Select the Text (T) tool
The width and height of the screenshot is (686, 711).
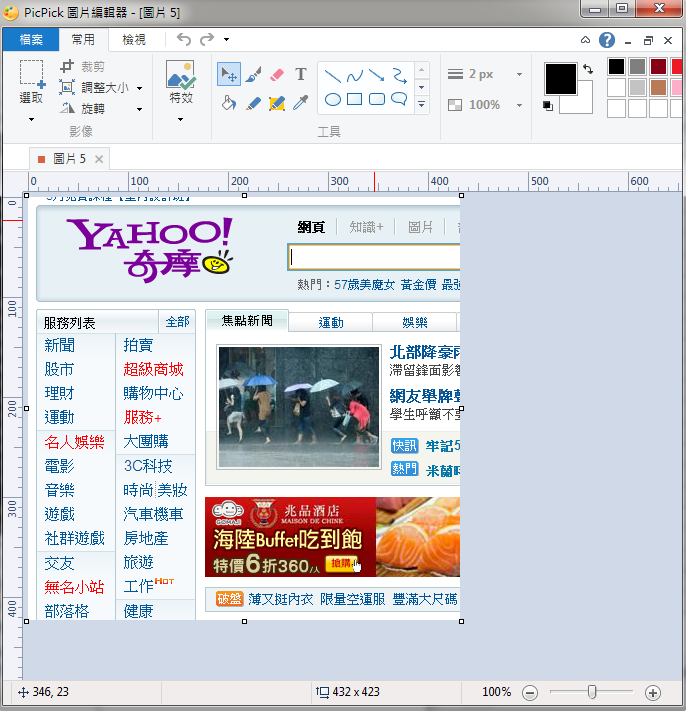coord(301,74)
